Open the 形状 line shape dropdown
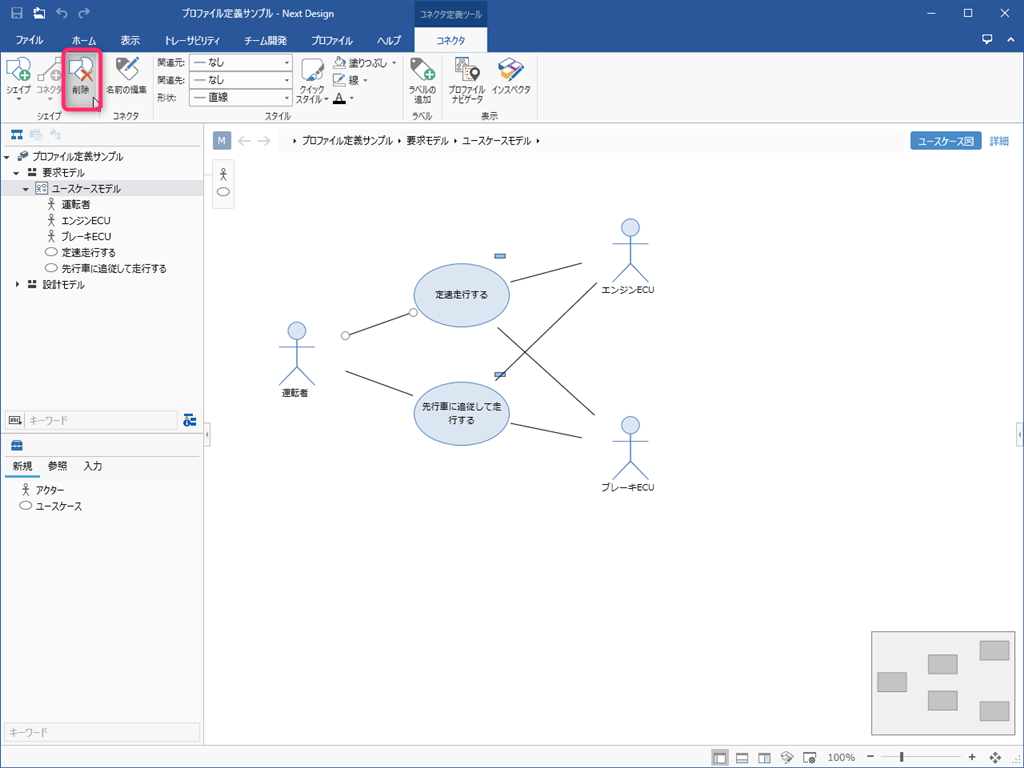1024x768 pixels. point(240,97)
